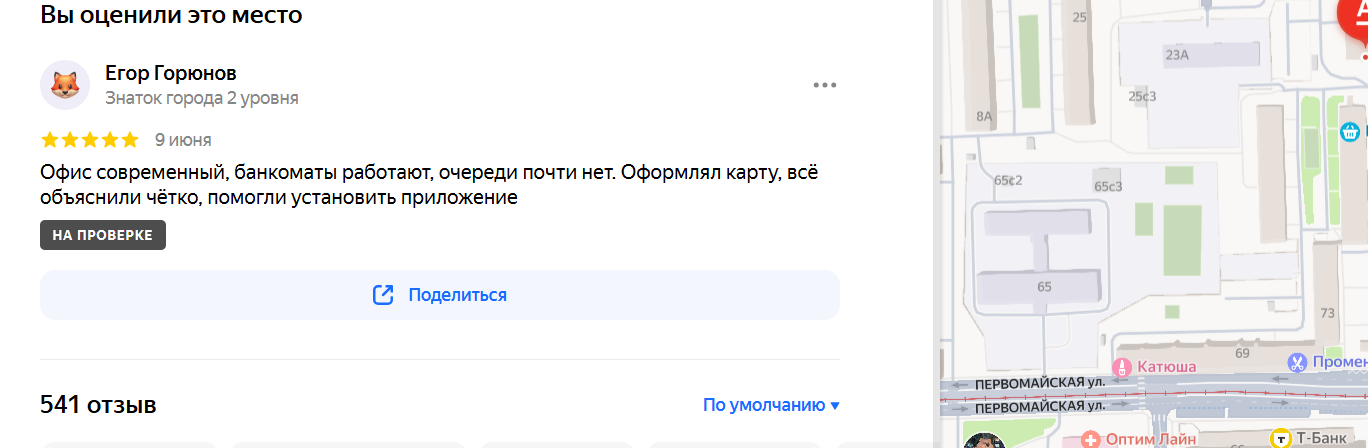Open the Катюша place marker on map
The width and height of the screenshot is (1368, 448).
pyautogui.click(x=1123, y=366)
